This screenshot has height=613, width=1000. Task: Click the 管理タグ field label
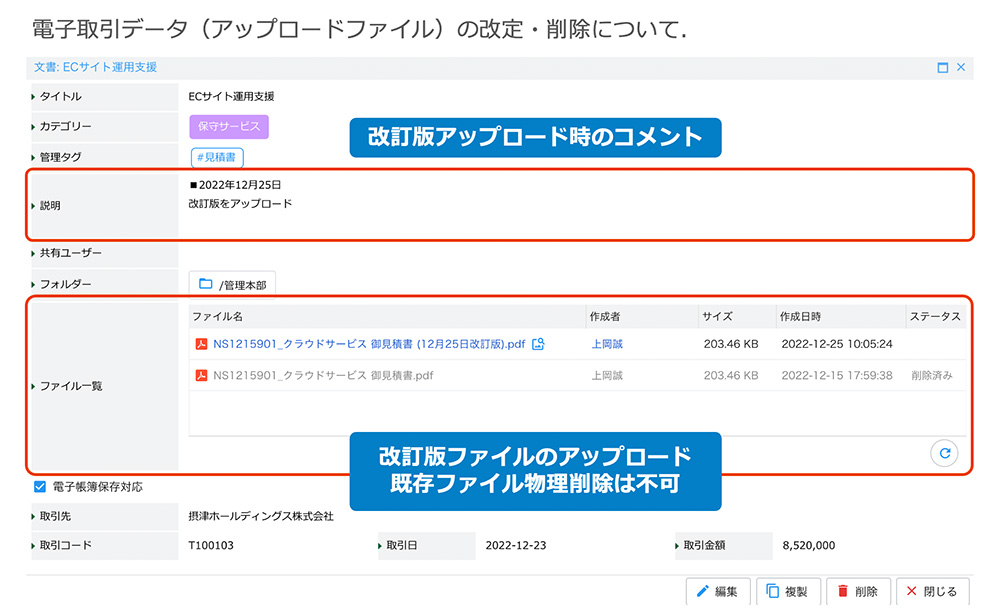point(61,157)
